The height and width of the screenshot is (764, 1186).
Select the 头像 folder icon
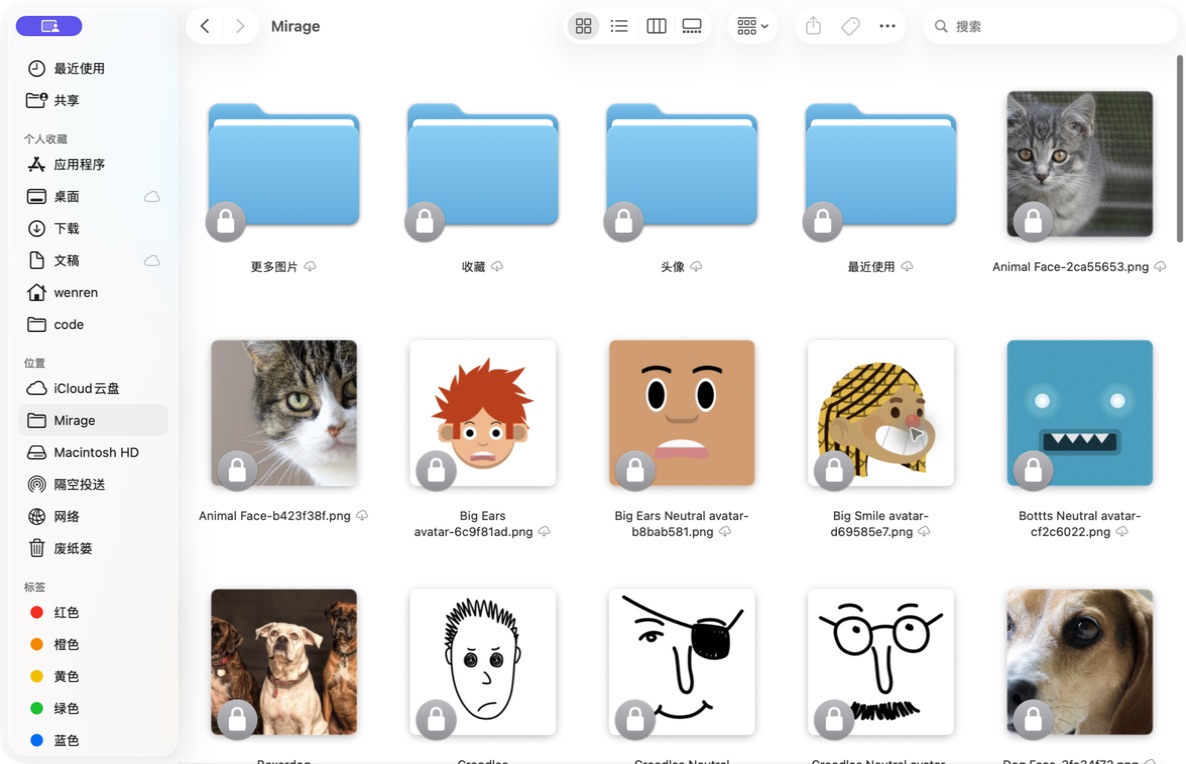(681, 165)
